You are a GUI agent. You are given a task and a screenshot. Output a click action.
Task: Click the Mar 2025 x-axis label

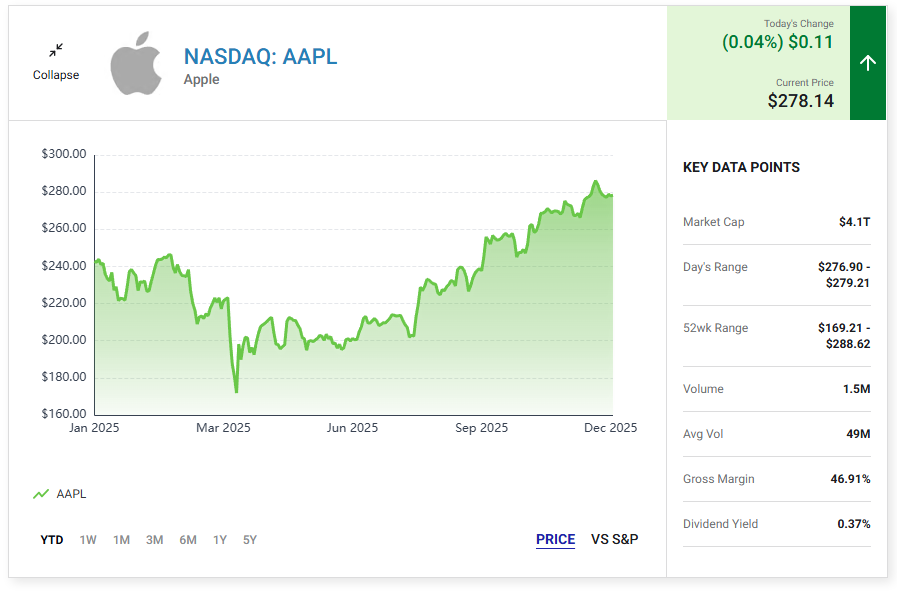(223, 427)
